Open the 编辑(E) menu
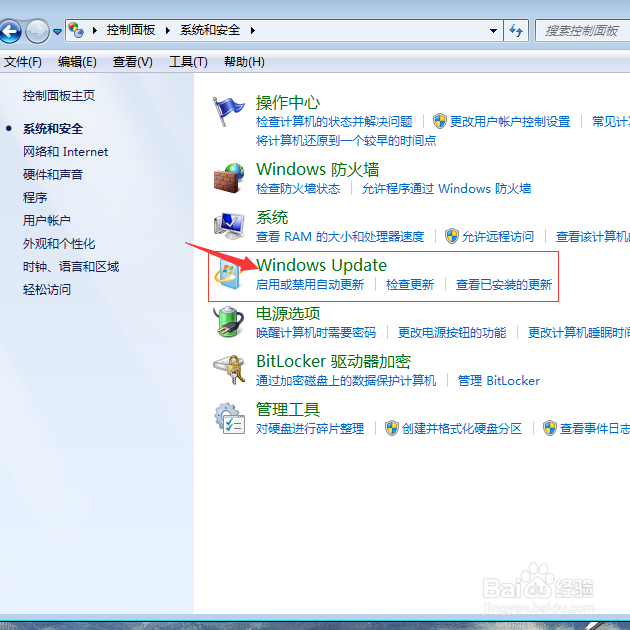 77,62
